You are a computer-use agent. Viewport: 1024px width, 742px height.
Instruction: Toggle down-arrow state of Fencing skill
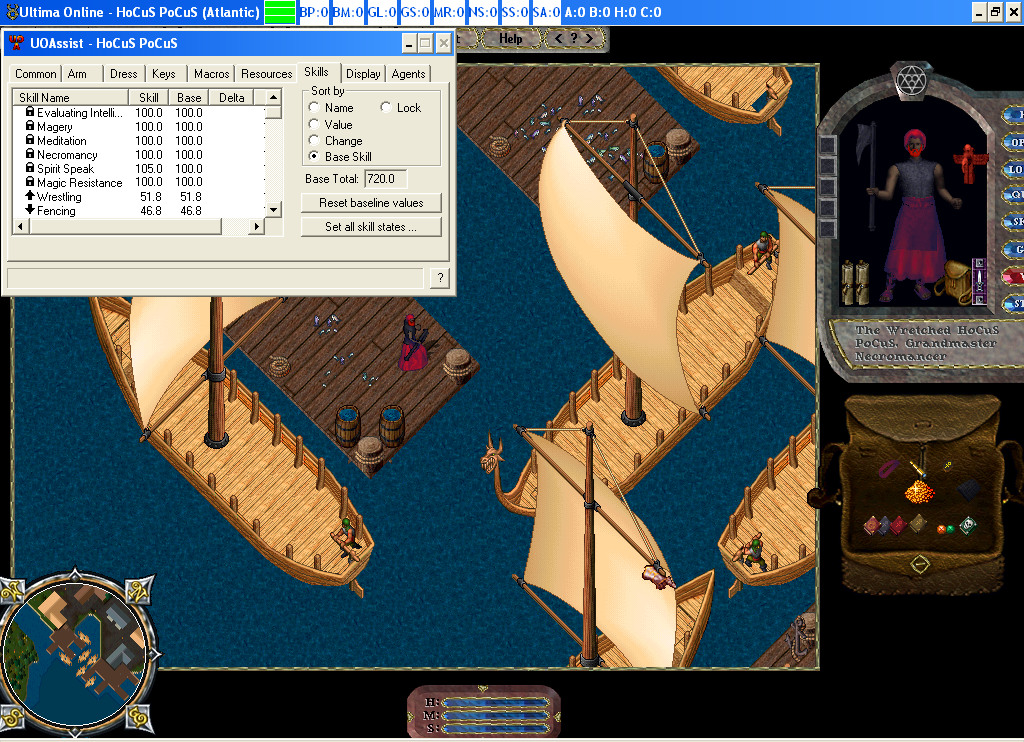pos(30,210)
